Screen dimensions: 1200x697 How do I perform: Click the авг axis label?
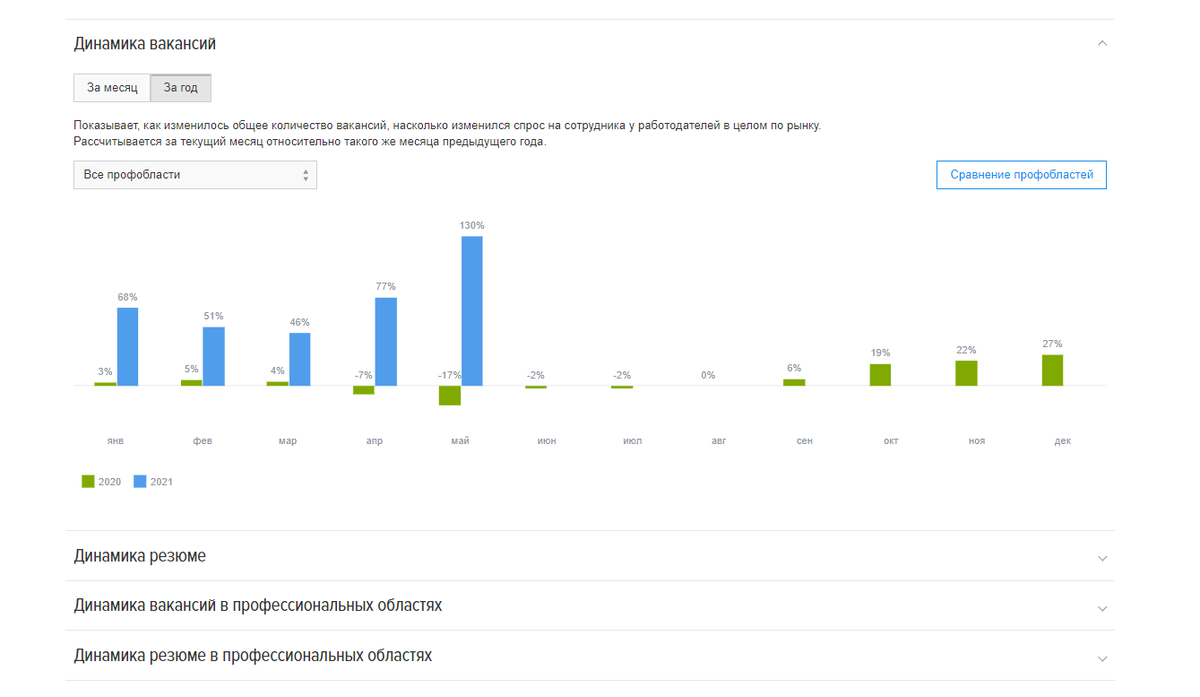pyautogui.click(x=719, y=441)
